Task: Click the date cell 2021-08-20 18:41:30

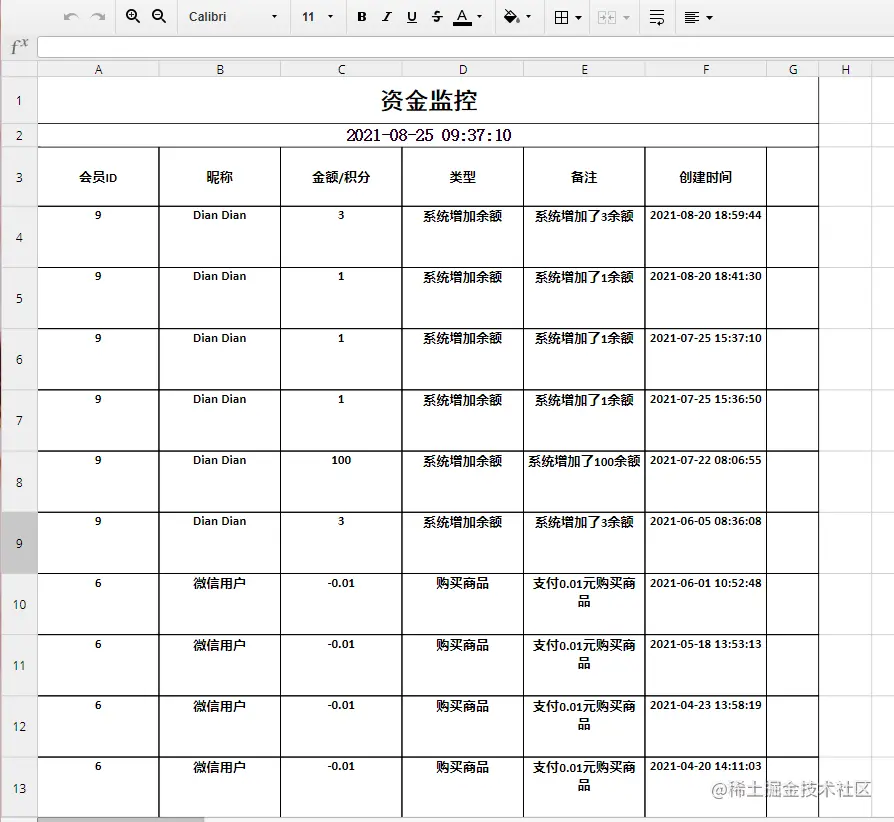Action: [706, 298]
